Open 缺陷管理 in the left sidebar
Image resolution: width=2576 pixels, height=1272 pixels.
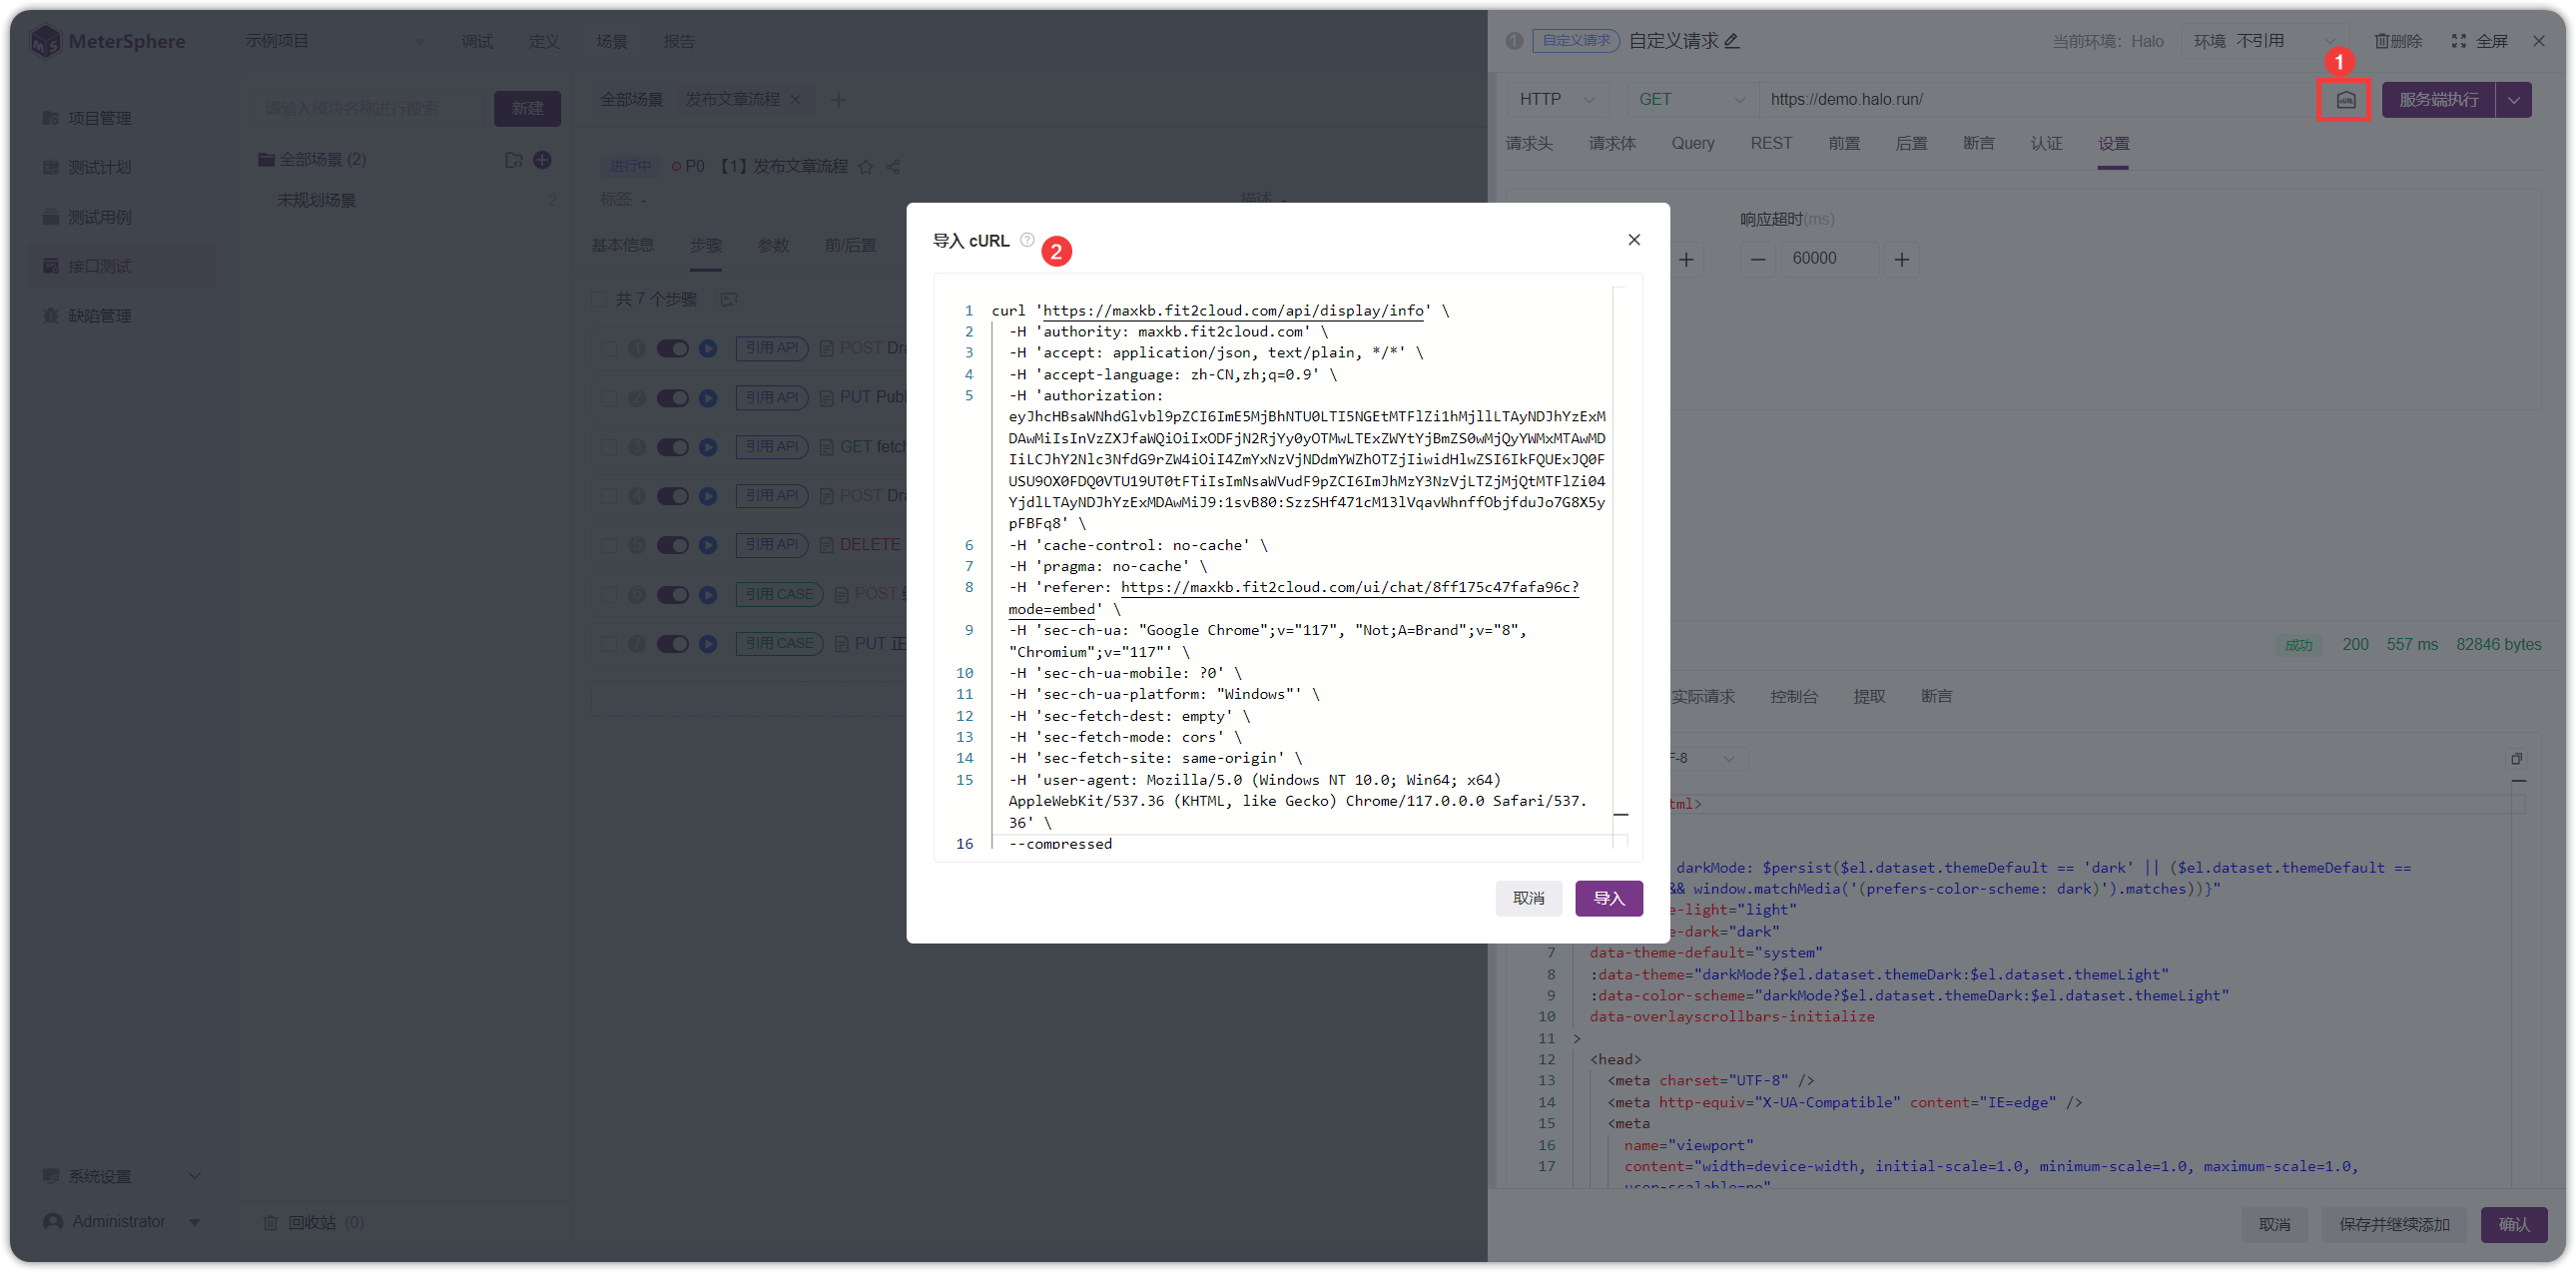pos(100,316)
